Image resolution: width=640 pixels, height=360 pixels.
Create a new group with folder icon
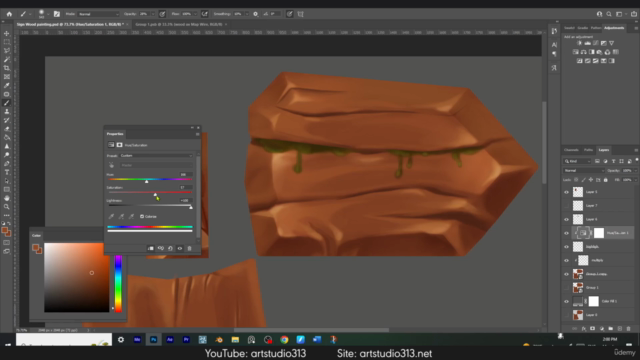click(x=611, y=329)
